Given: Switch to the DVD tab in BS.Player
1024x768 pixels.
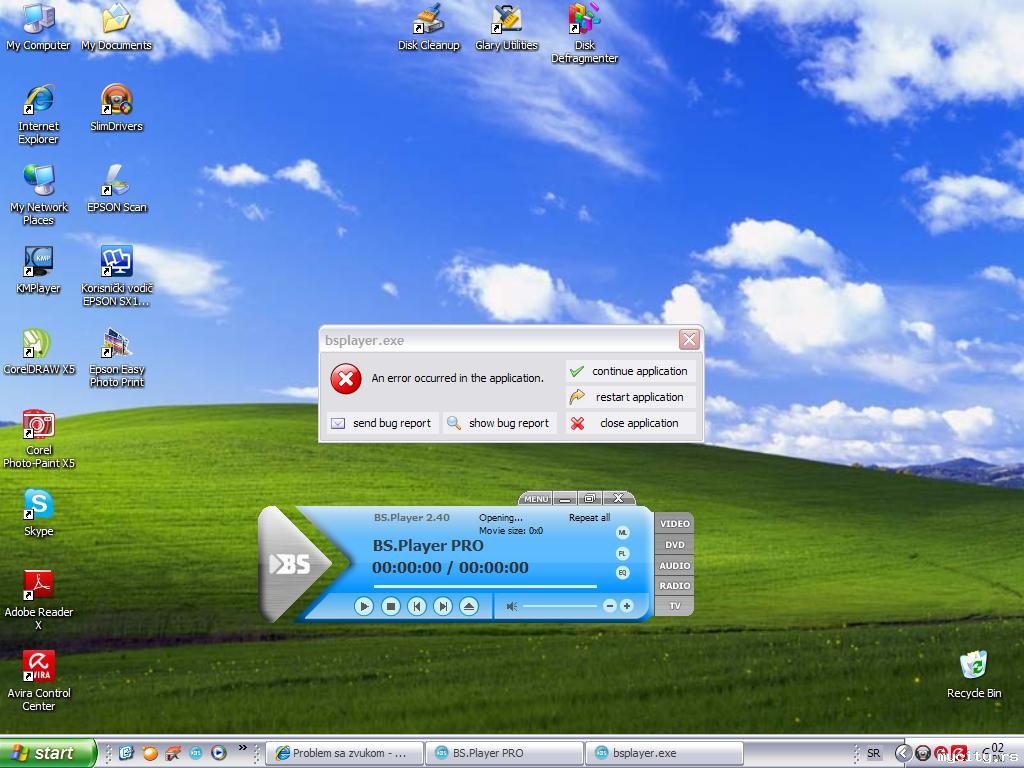Looking at the screenshot, I should tap(675, 545).
